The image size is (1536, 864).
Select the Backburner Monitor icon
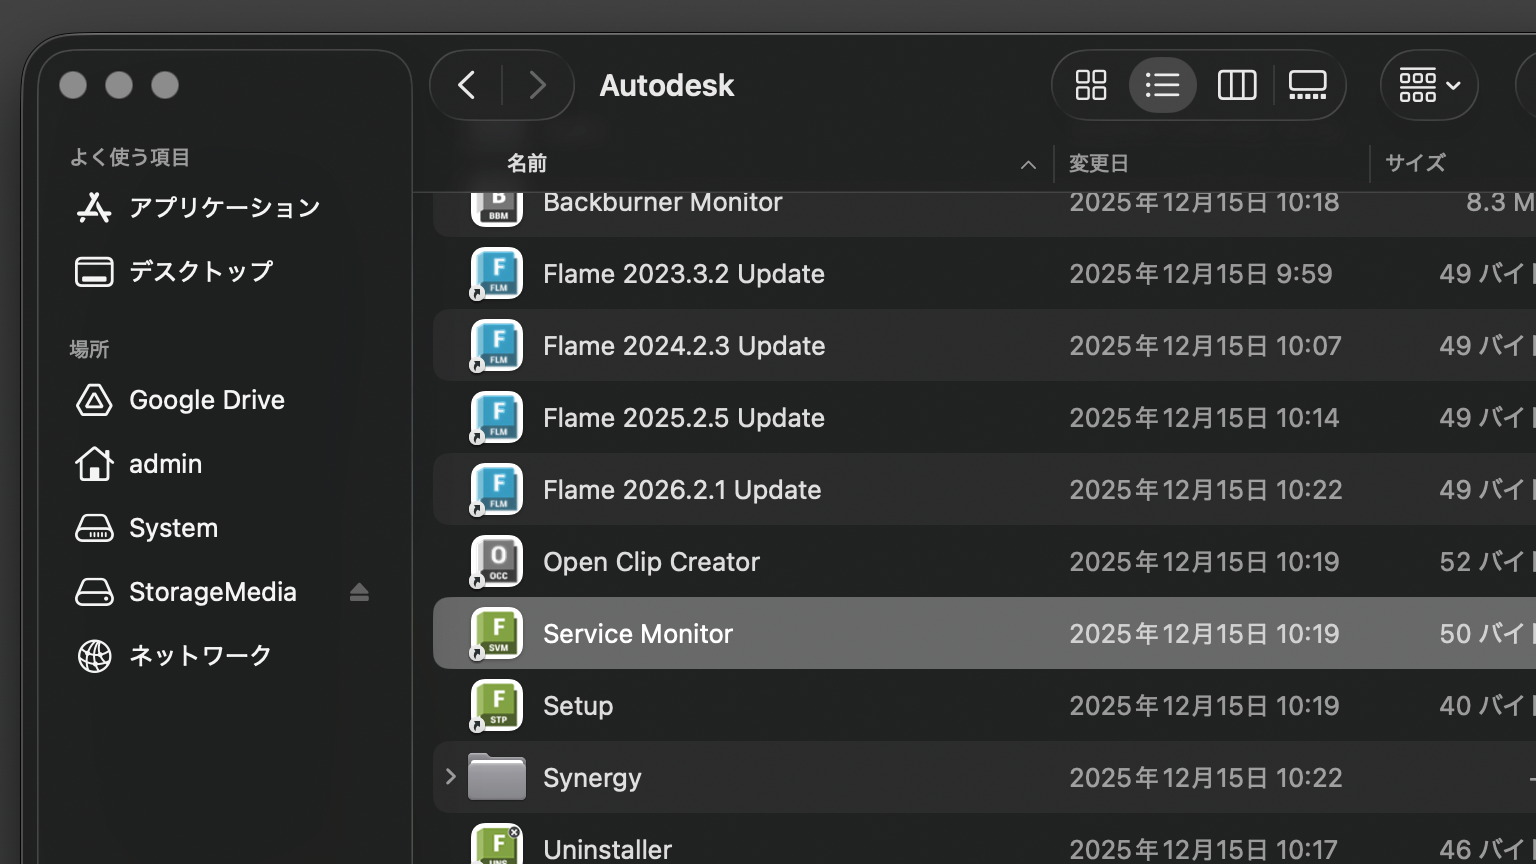click(497, 207)
